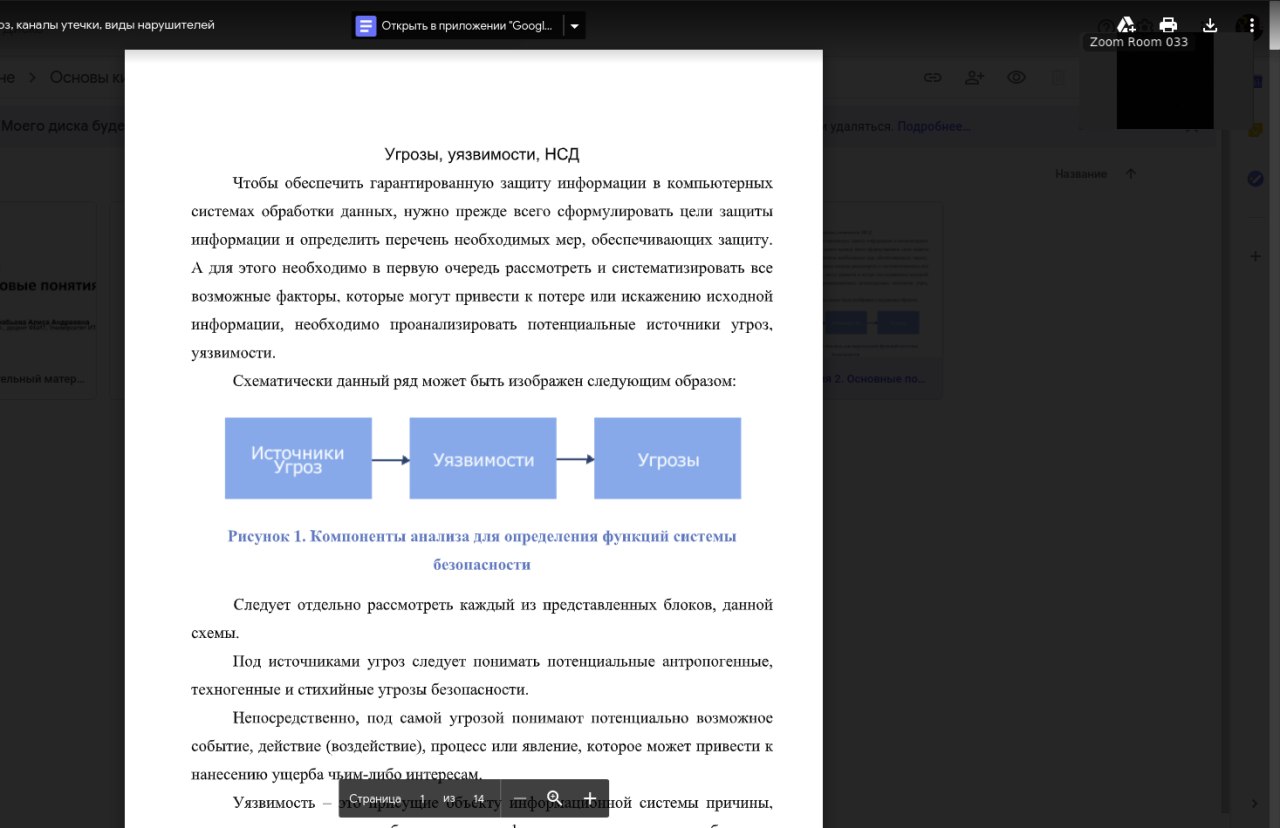Viewport: 1280px width, 828px height.
Task: Download the file using download icon
Action: [x=1210, y=25]
